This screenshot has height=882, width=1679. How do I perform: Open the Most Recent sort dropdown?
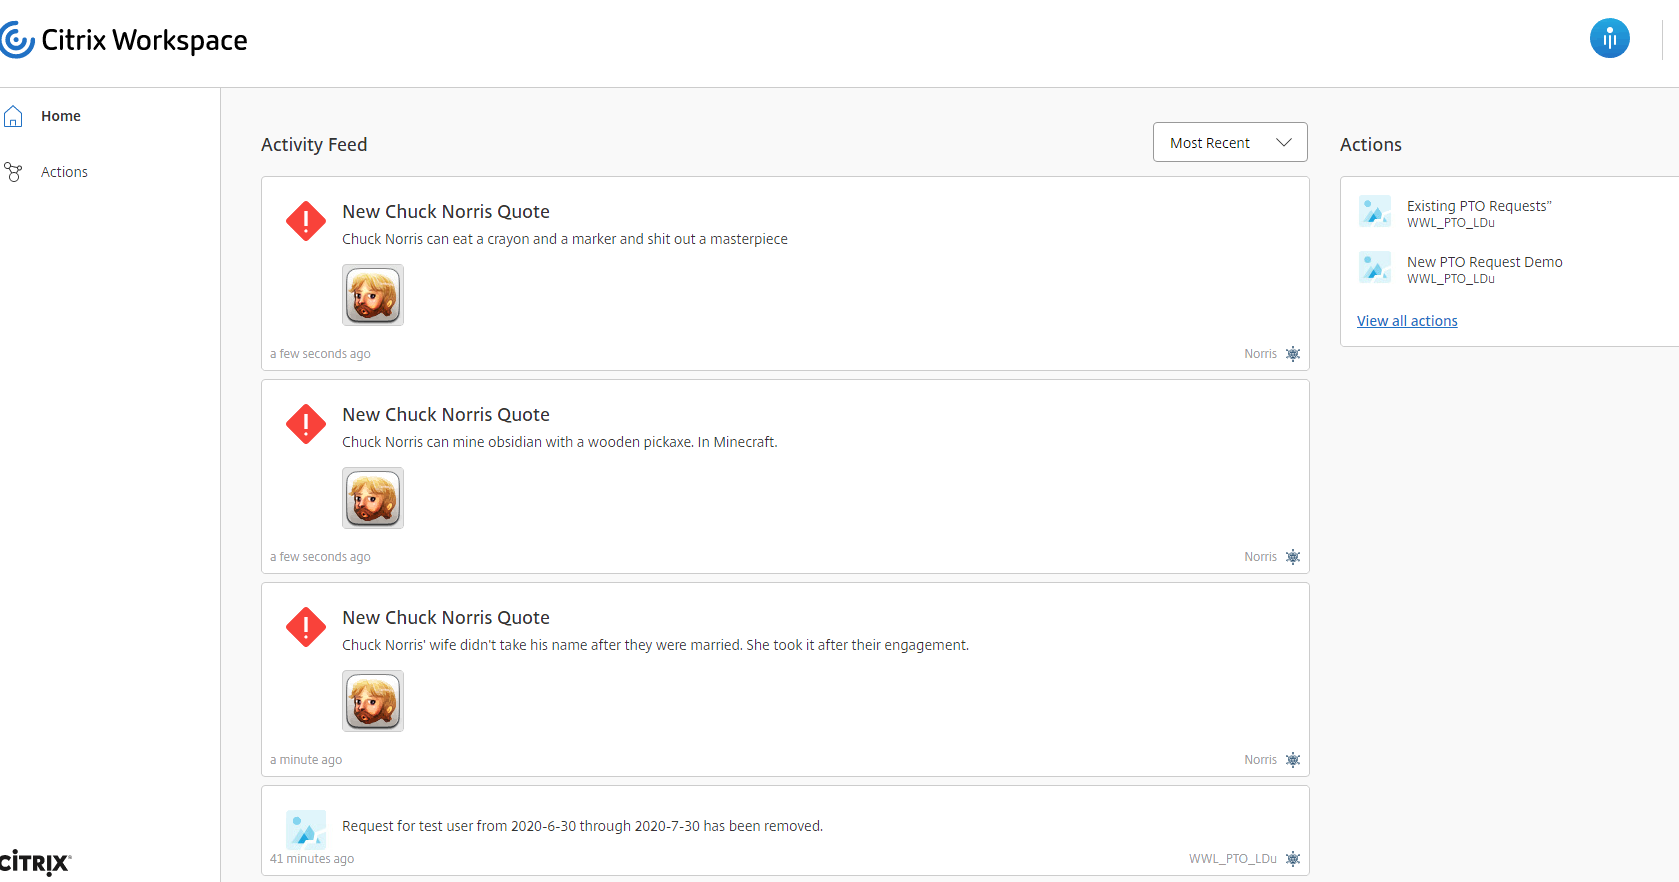[1230, 142]
